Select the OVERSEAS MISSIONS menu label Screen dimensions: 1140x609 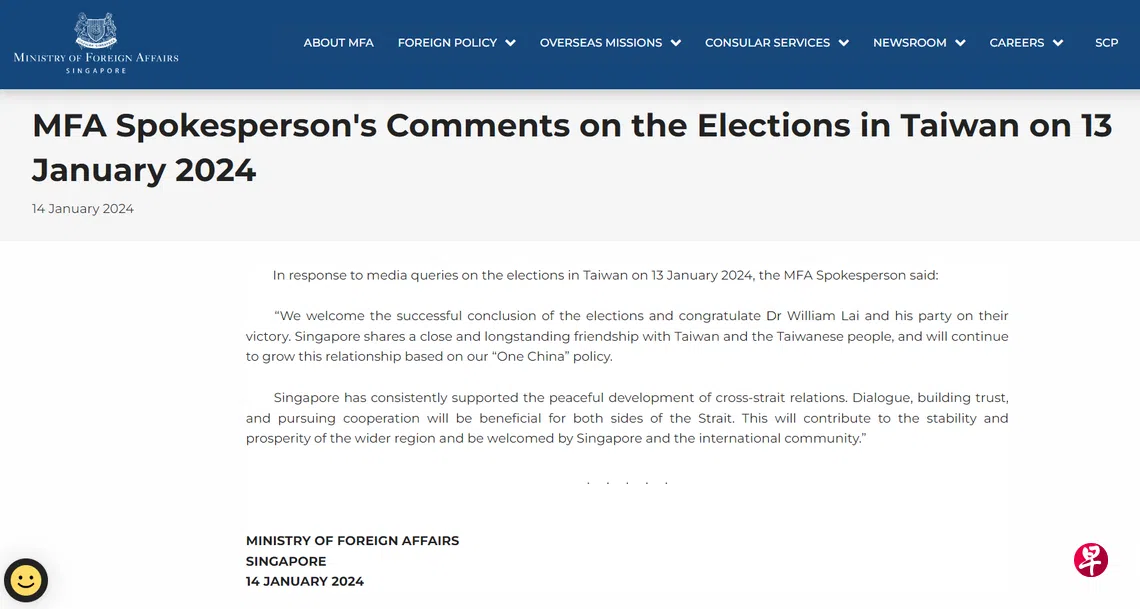point(601,43)
